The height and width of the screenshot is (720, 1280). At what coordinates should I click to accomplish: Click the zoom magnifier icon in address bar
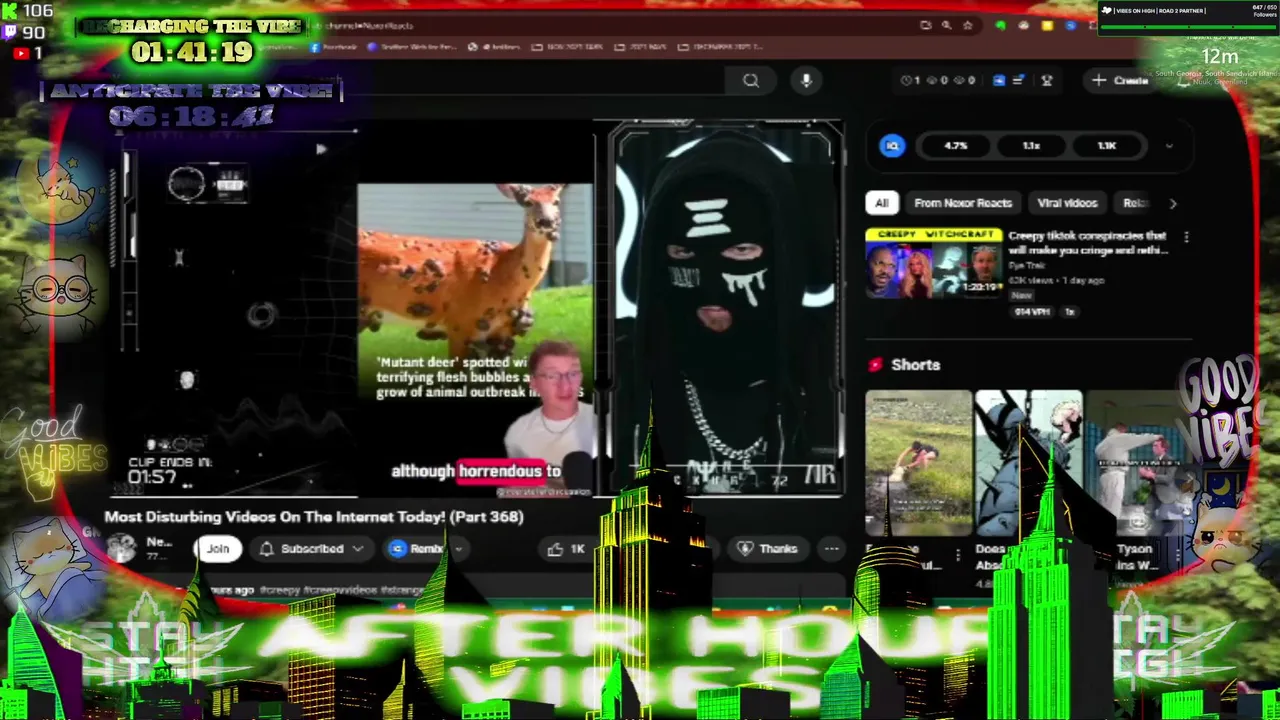[946, 25]
